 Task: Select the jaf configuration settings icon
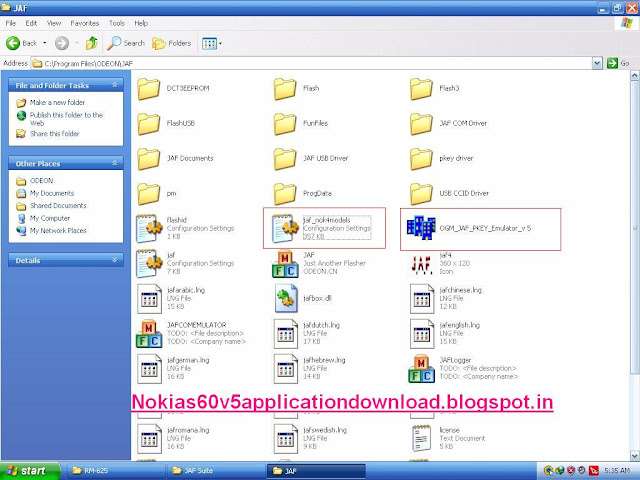coord(149,264)
